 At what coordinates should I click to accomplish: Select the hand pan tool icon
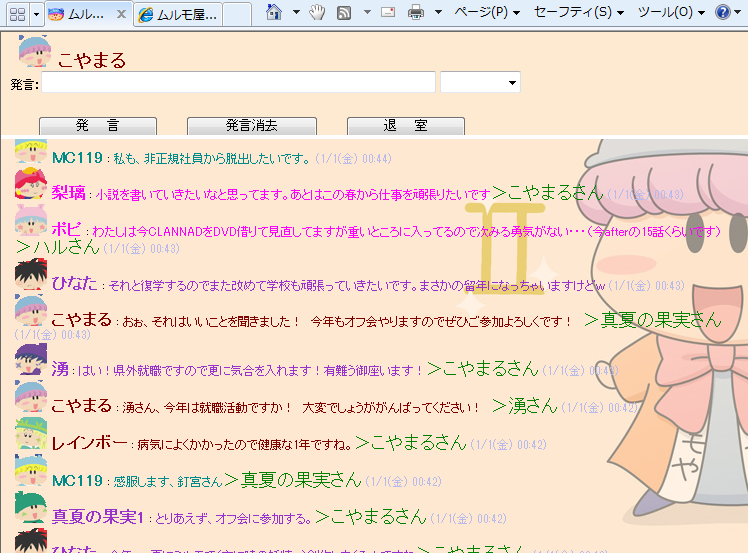point(317,12)
